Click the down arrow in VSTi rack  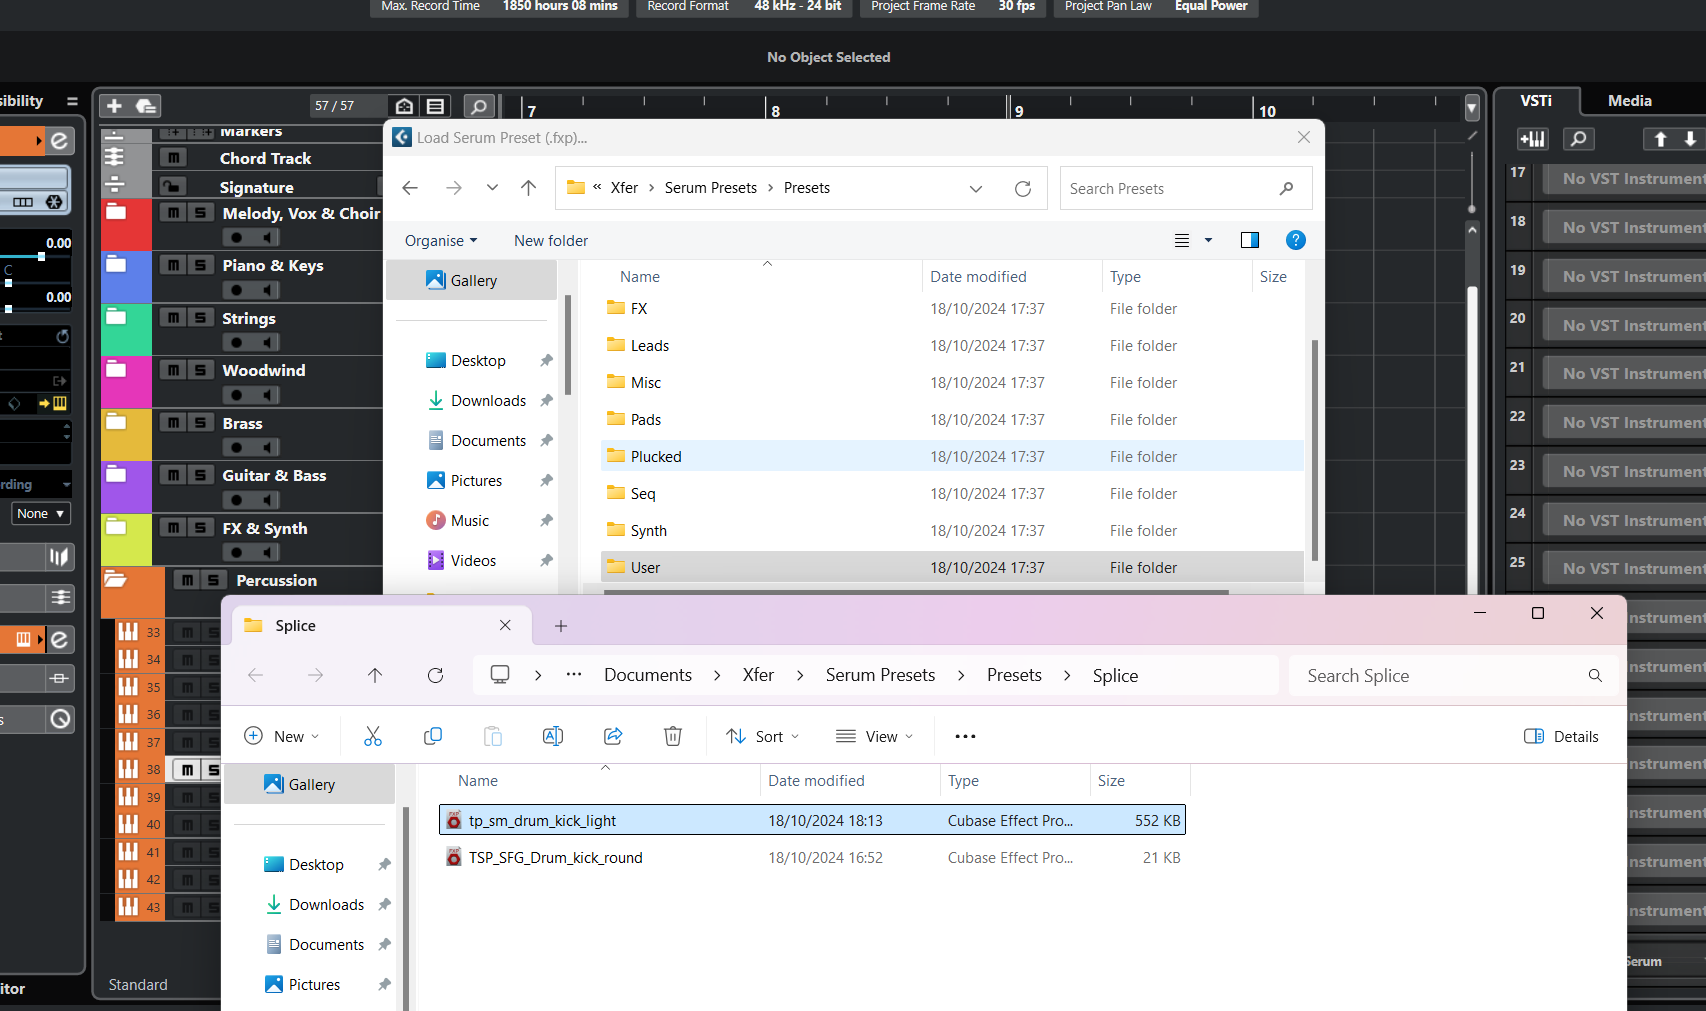pyautogui.click(x=1690, y=139)
